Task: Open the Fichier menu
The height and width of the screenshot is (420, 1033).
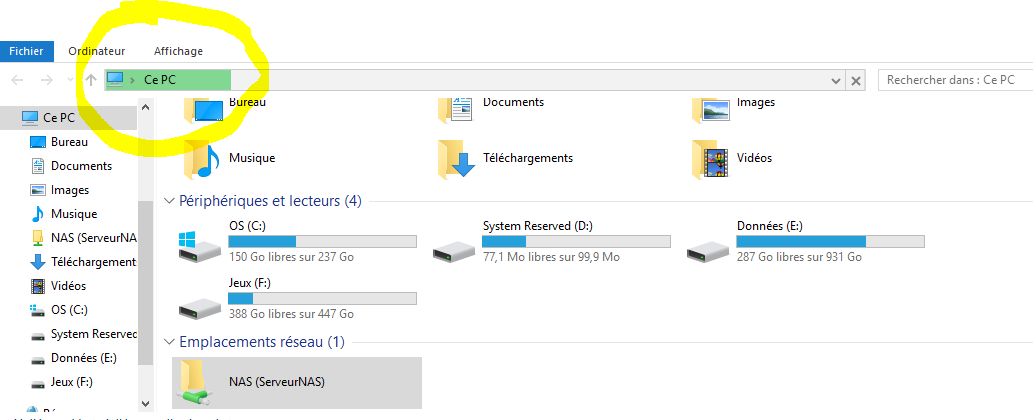Action: (x=26, y=51)
